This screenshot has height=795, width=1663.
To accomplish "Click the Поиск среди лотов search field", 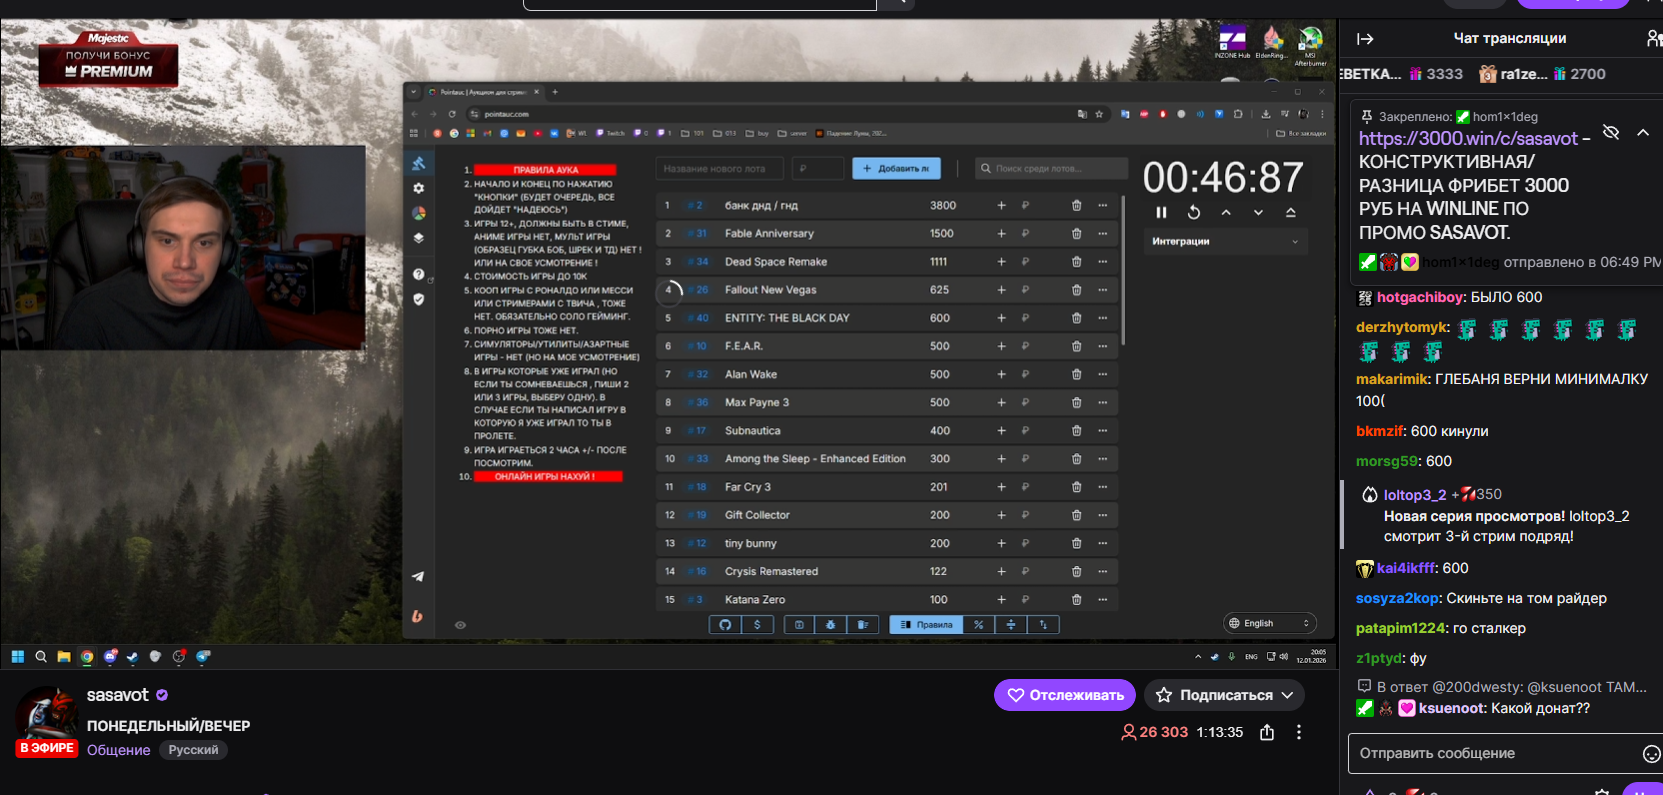I will [1051, 169].
